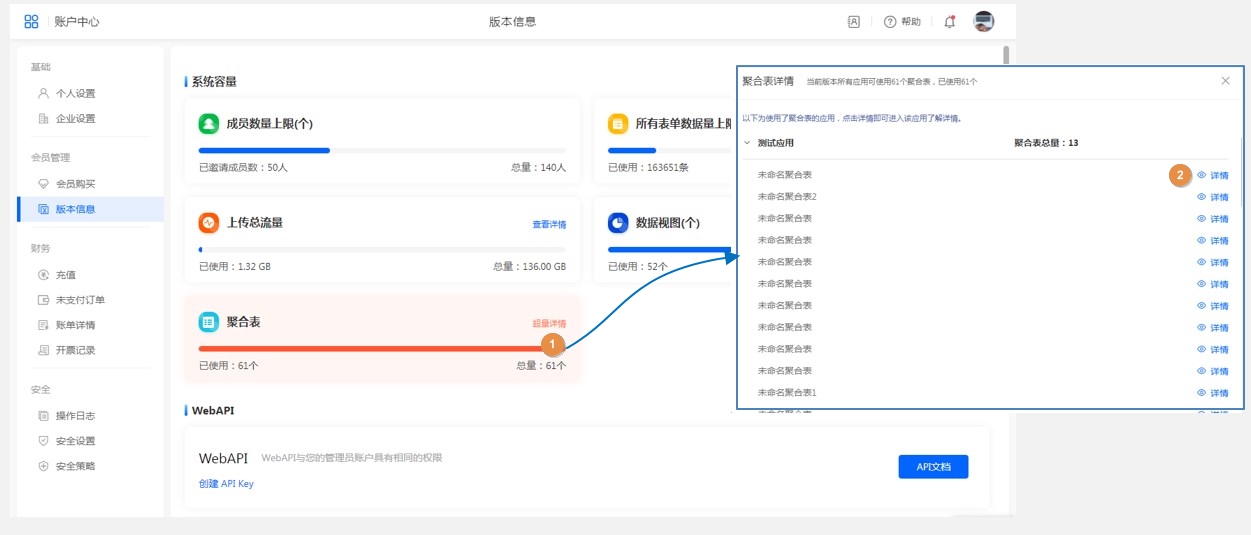Screen dimensions: 1251x535
Task: Click the teal 聚合表 card icon
Action: 208,322
